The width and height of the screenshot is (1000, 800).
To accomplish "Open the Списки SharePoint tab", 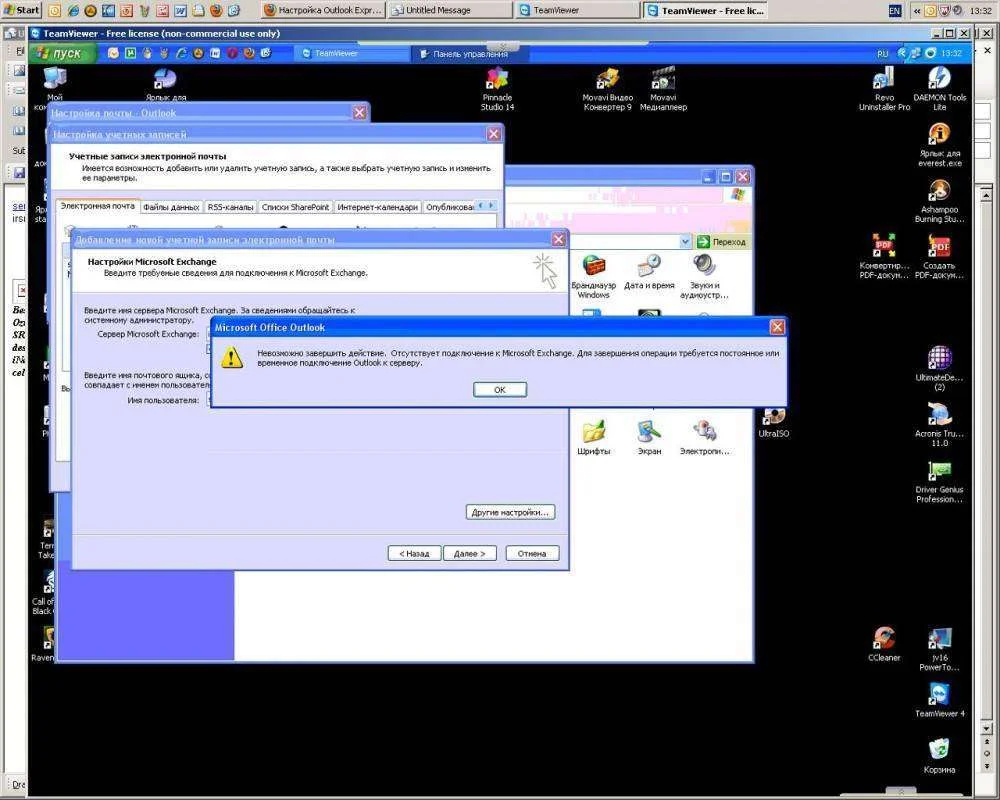I will (x=295, y=207).
